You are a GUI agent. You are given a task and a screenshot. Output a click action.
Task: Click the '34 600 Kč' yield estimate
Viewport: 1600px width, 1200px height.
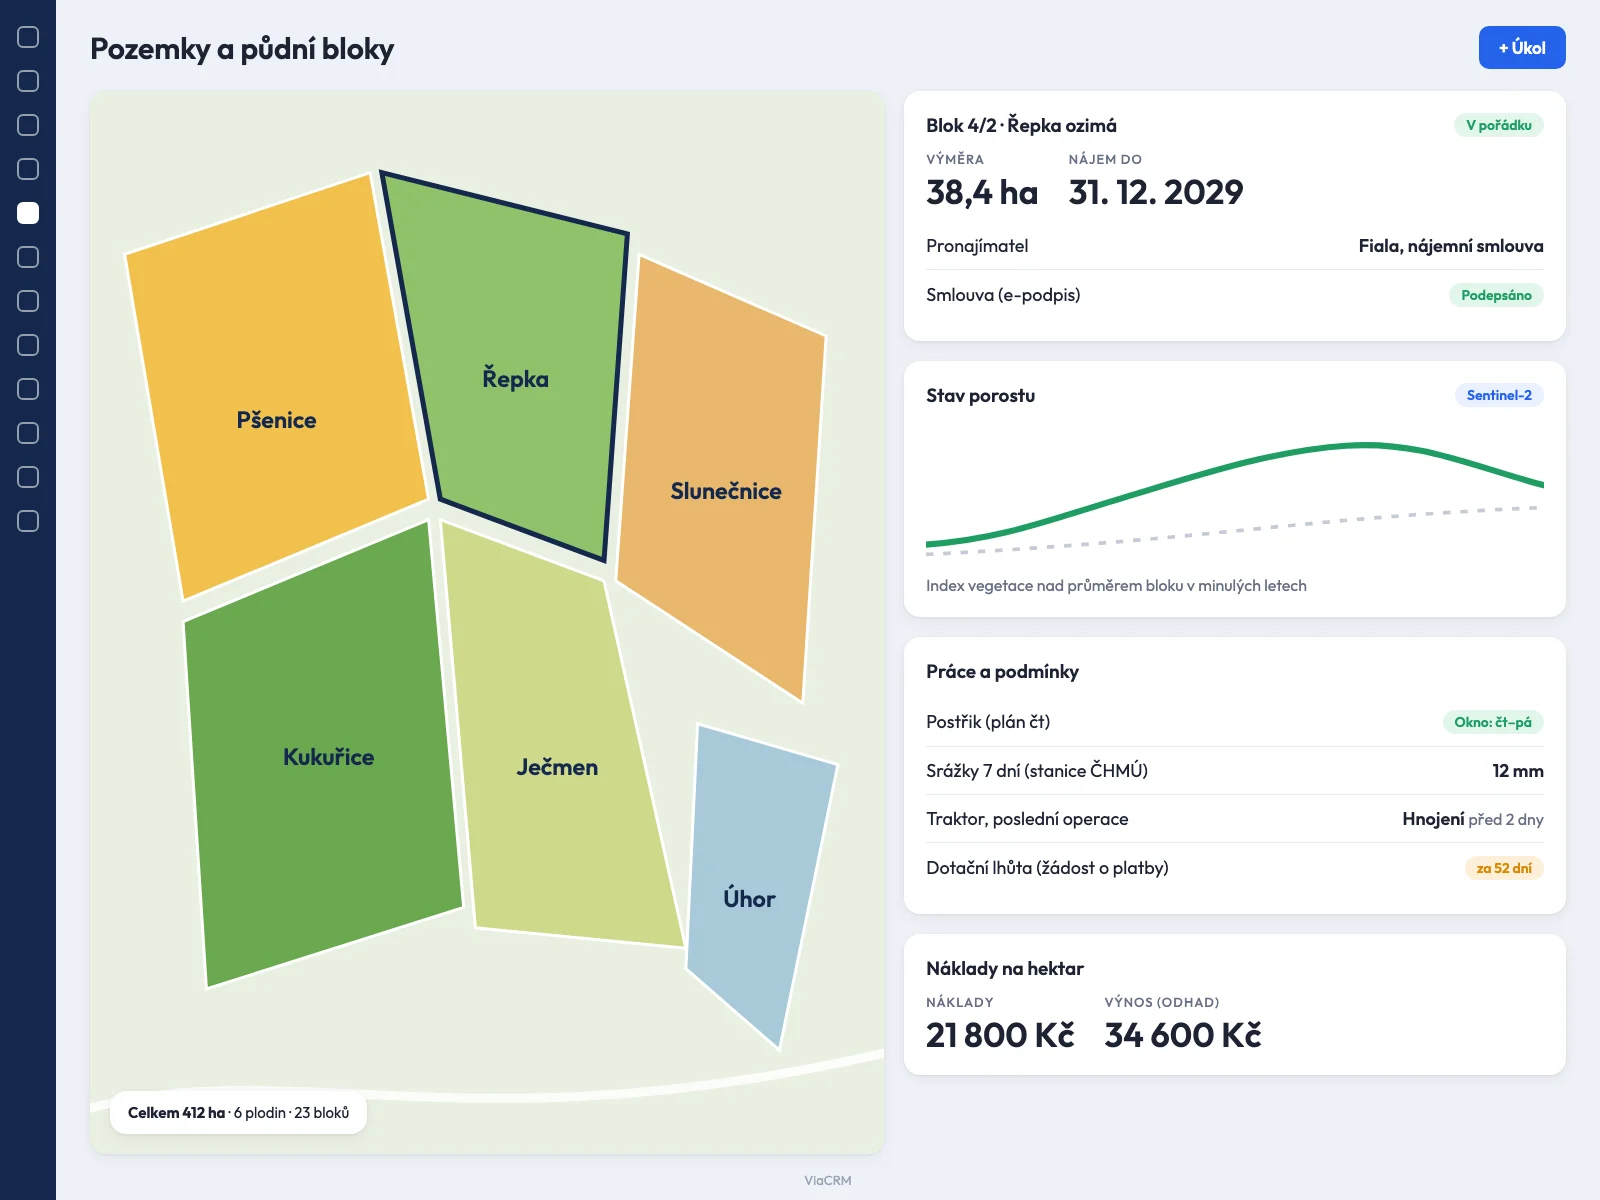[1183, 1035]
